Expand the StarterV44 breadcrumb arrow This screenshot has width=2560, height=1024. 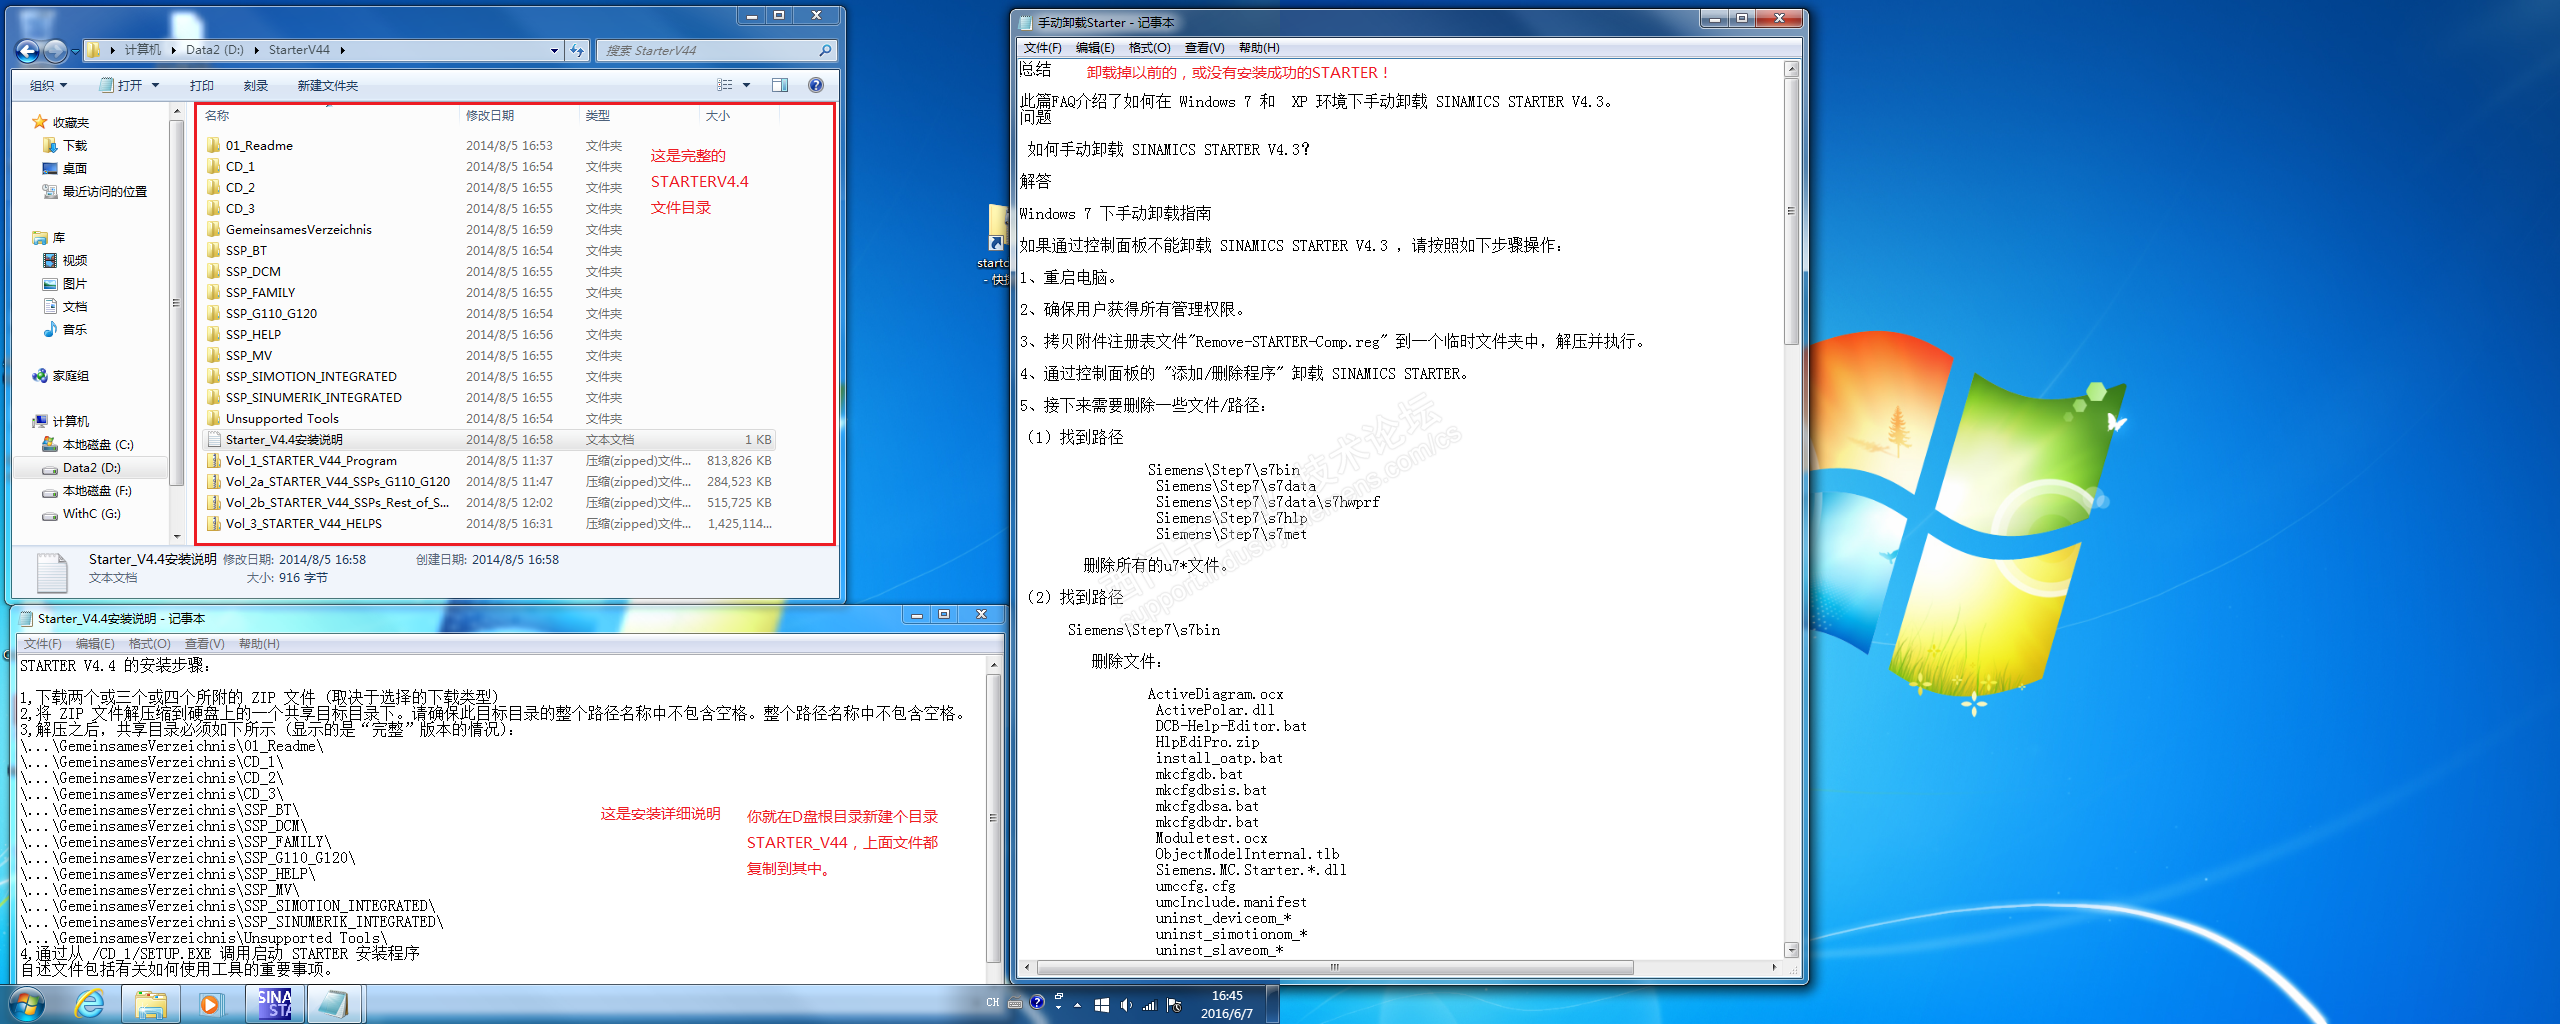(342, 50)
